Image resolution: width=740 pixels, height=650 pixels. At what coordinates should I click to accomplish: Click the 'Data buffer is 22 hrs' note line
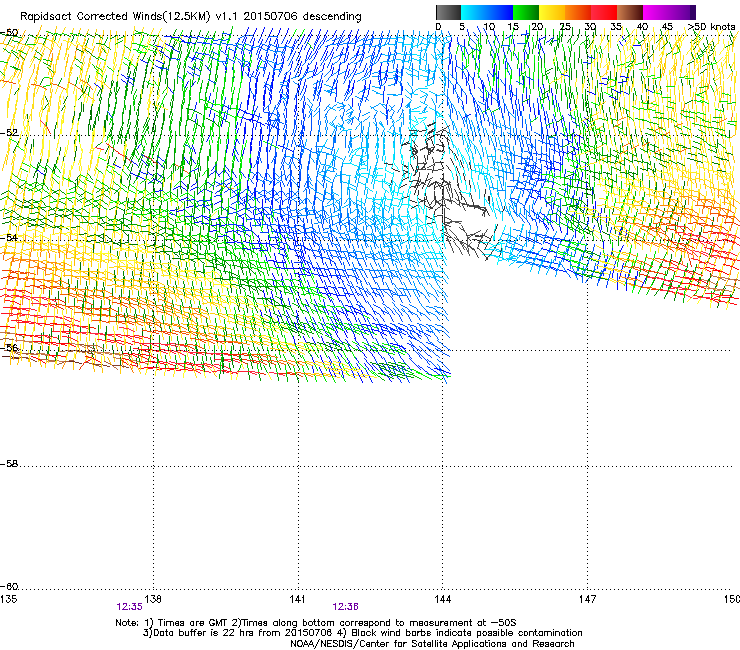pyautogui.click(x=362, y=633)
